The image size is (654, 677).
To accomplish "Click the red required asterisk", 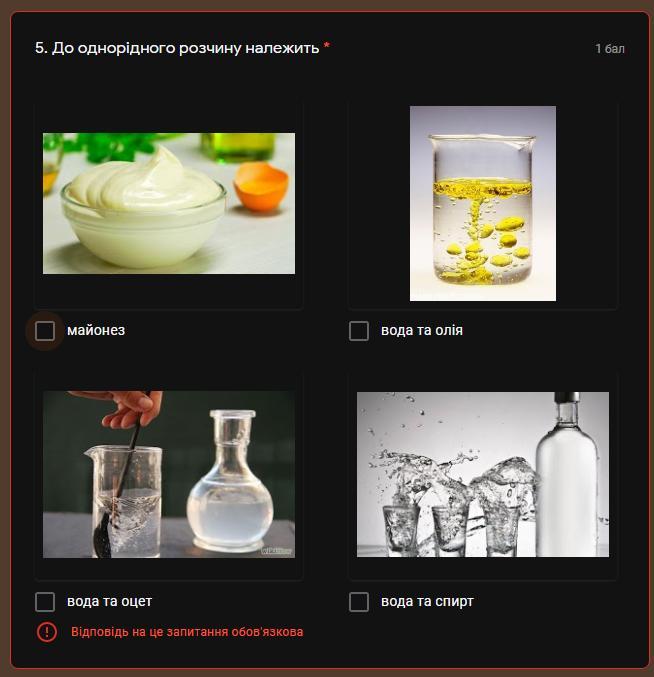I will tap(327, 46).
